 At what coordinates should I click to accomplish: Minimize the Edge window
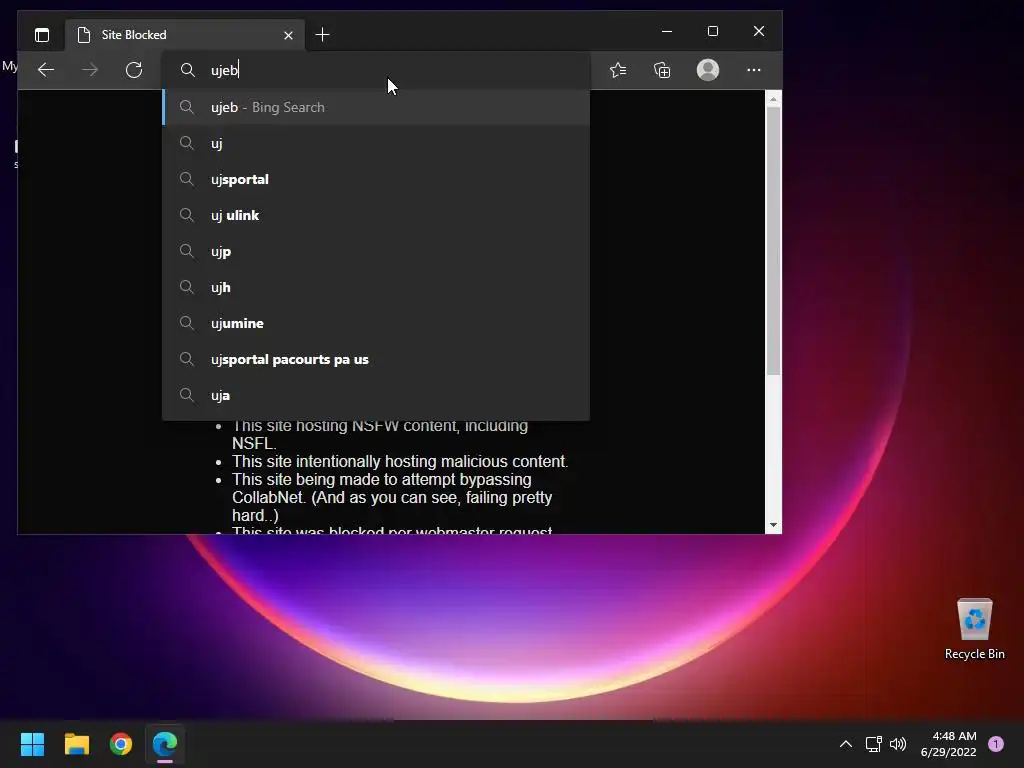[667, 31]
